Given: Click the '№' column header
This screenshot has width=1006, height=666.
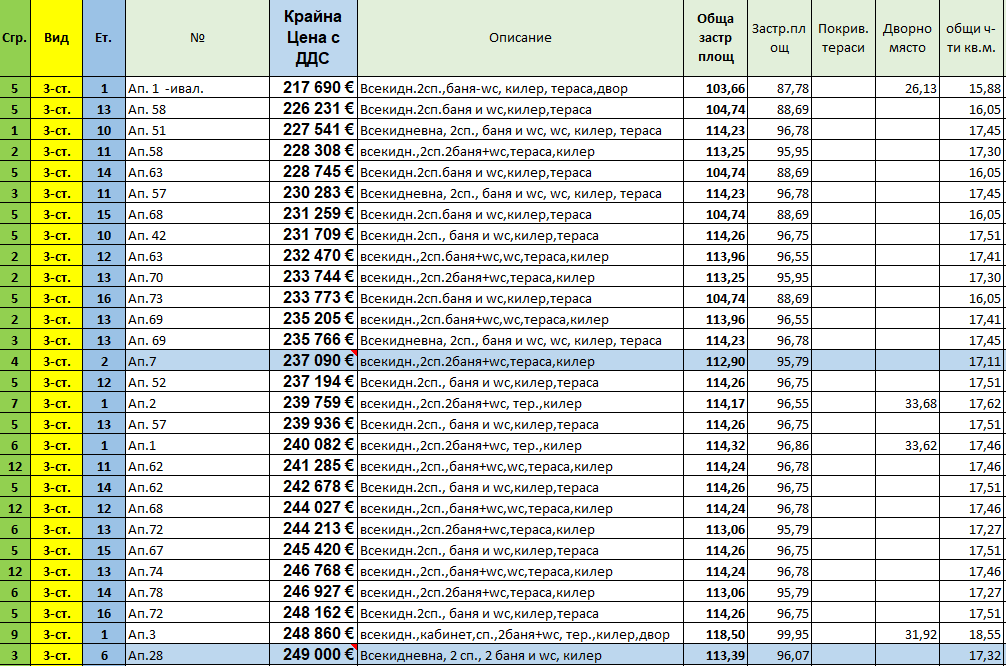Looking at the screenshot, I should click(198, 38).
